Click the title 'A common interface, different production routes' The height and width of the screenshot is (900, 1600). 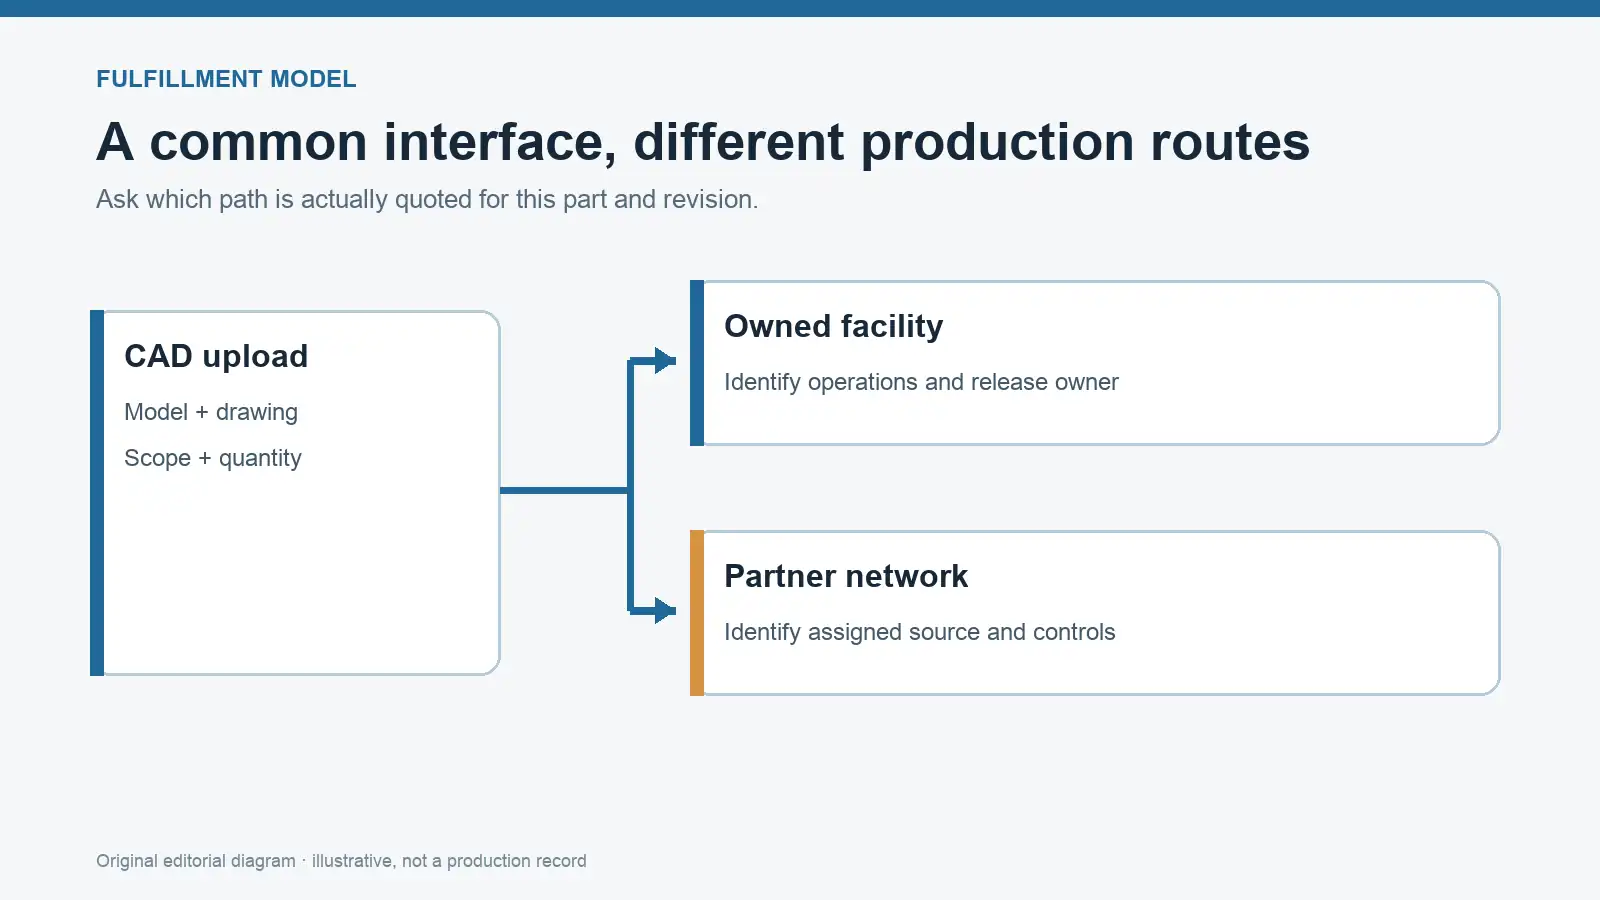[703, 142]
